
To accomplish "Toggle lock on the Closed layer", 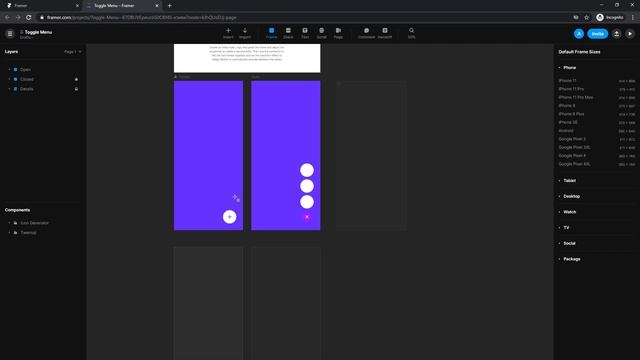I will pos(76,79).
